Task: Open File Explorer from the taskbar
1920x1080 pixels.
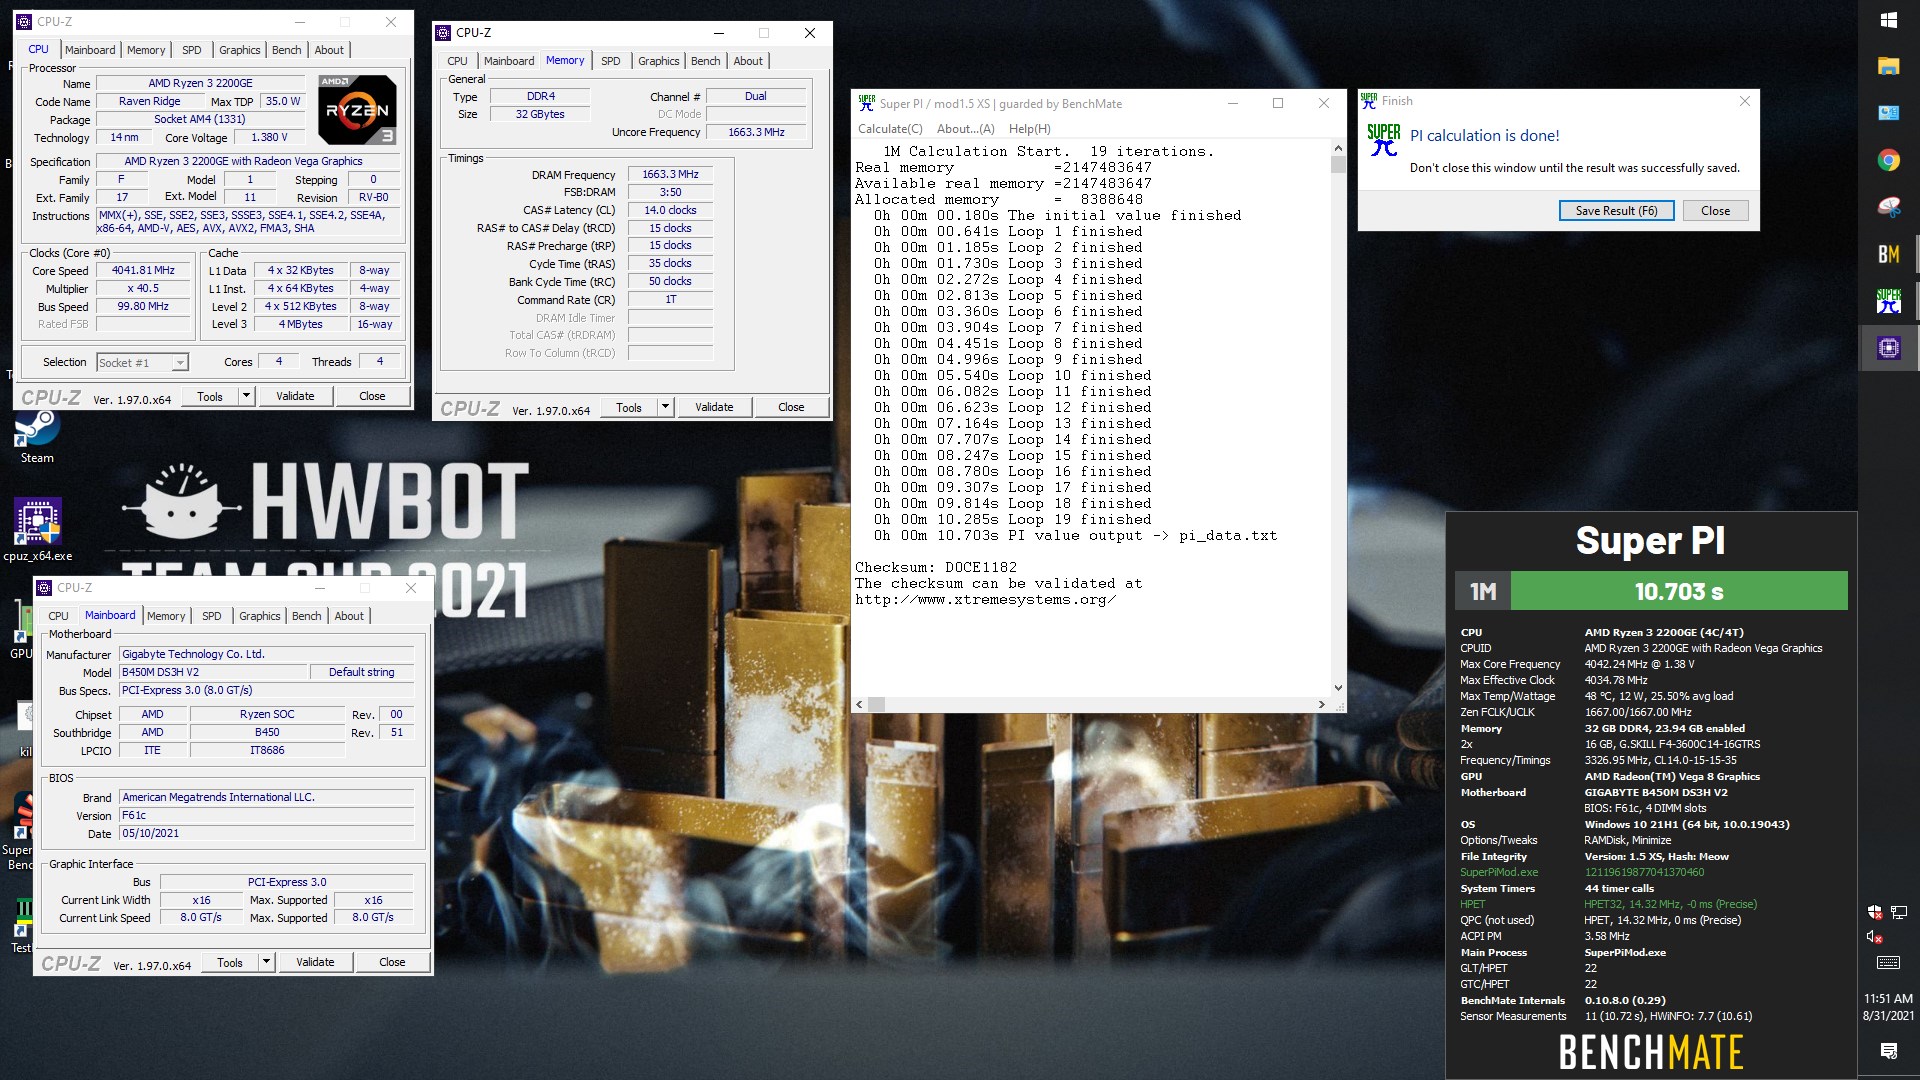Action: (x=1888, y=66)
